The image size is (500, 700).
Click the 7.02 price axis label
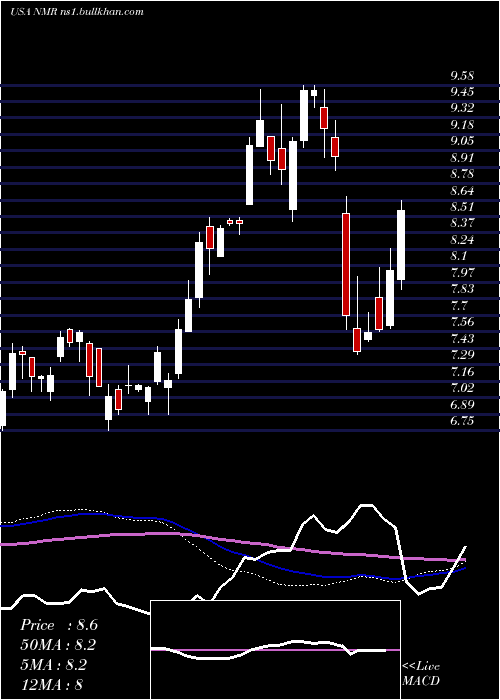pos(462,388)
